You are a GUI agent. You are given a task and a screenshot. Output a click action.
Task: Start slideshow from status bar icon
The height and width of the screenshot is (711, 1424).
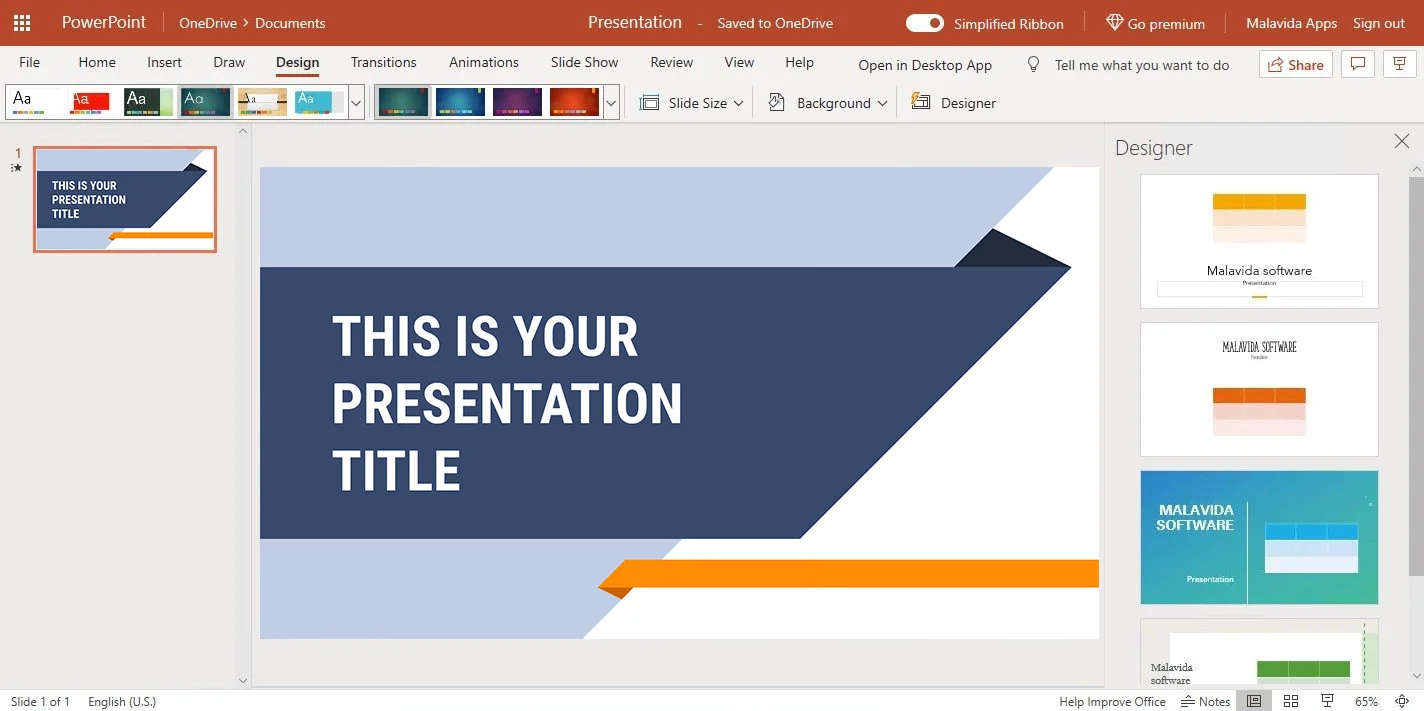[x=1327, y=701]
